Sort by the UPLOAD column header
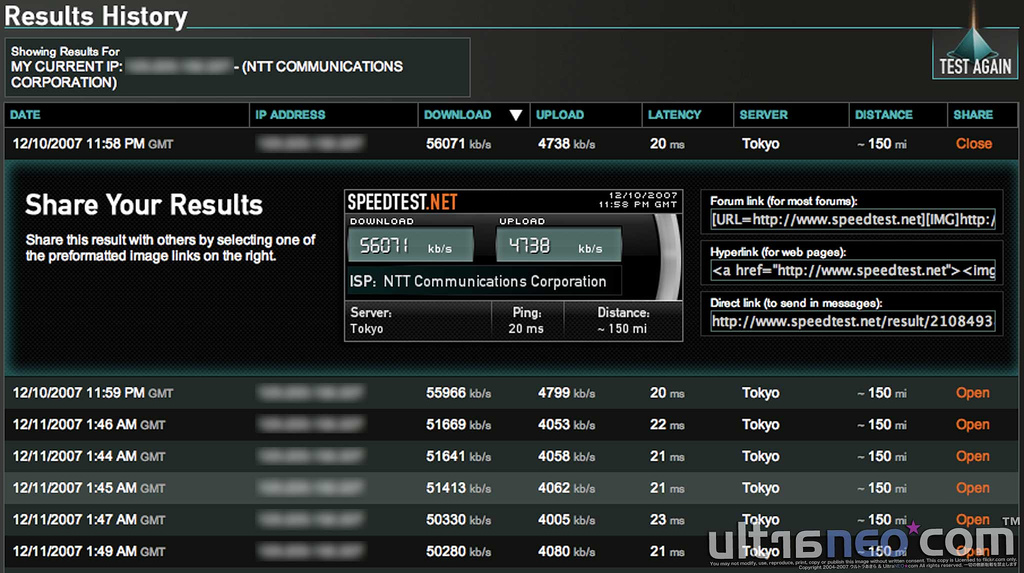This screenshot has width=1024, height=573. pos(560,115)
